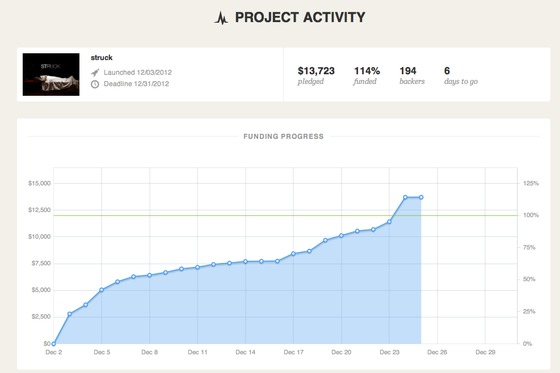This screenshot has width=560, height=373.
Task: Click the 194 backers figure
Action: pyautogui.click(x=408, y=71)
